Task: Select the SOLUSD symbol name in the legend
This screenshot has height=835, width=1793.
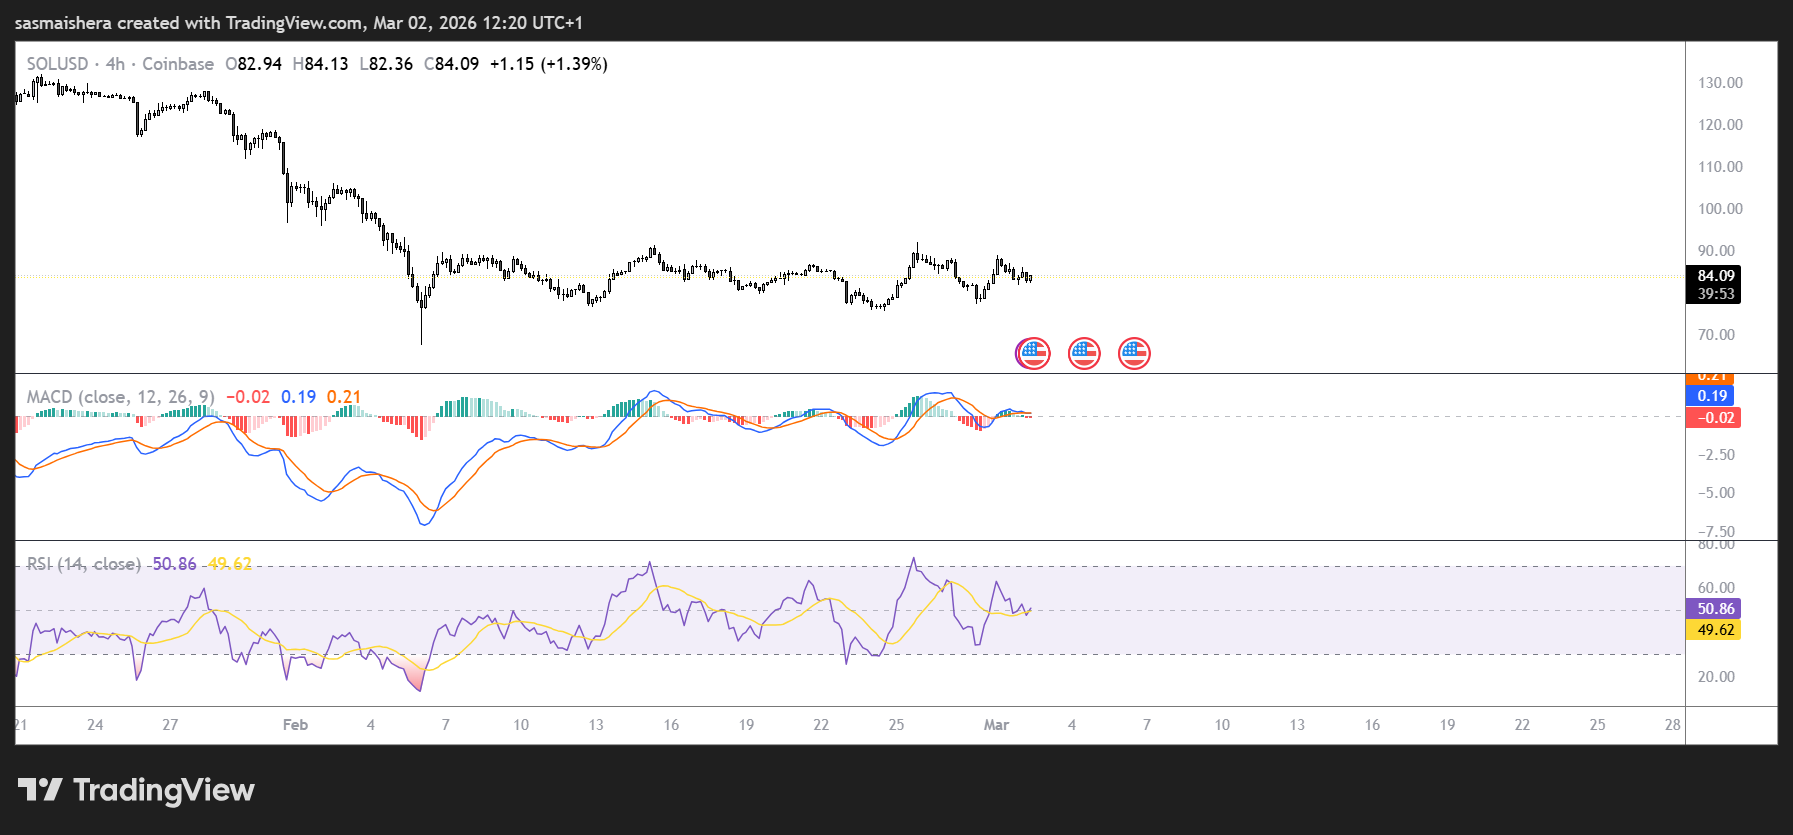Action: click(x=57, y=64)
